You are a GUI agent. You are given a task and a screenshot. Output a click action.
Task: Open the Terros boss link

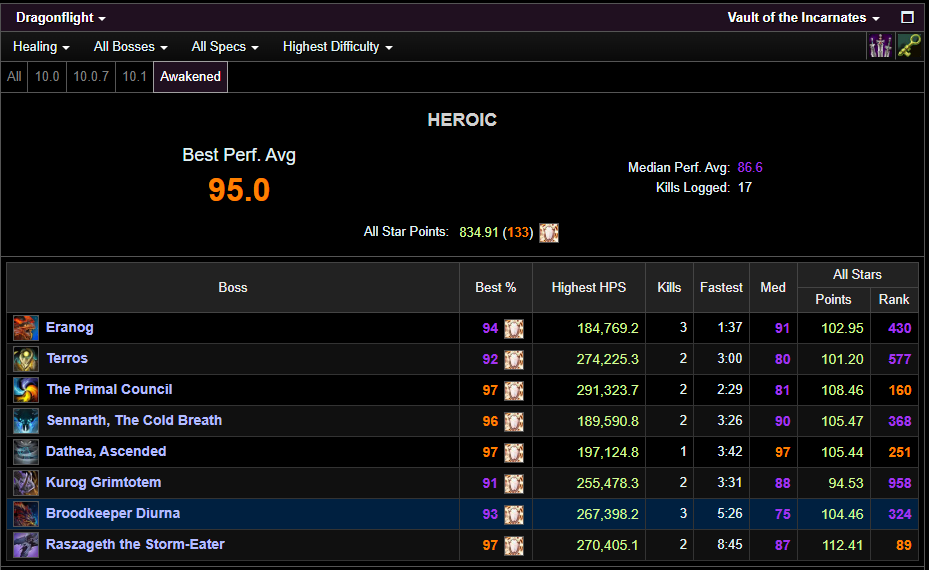tap(67, 358)
